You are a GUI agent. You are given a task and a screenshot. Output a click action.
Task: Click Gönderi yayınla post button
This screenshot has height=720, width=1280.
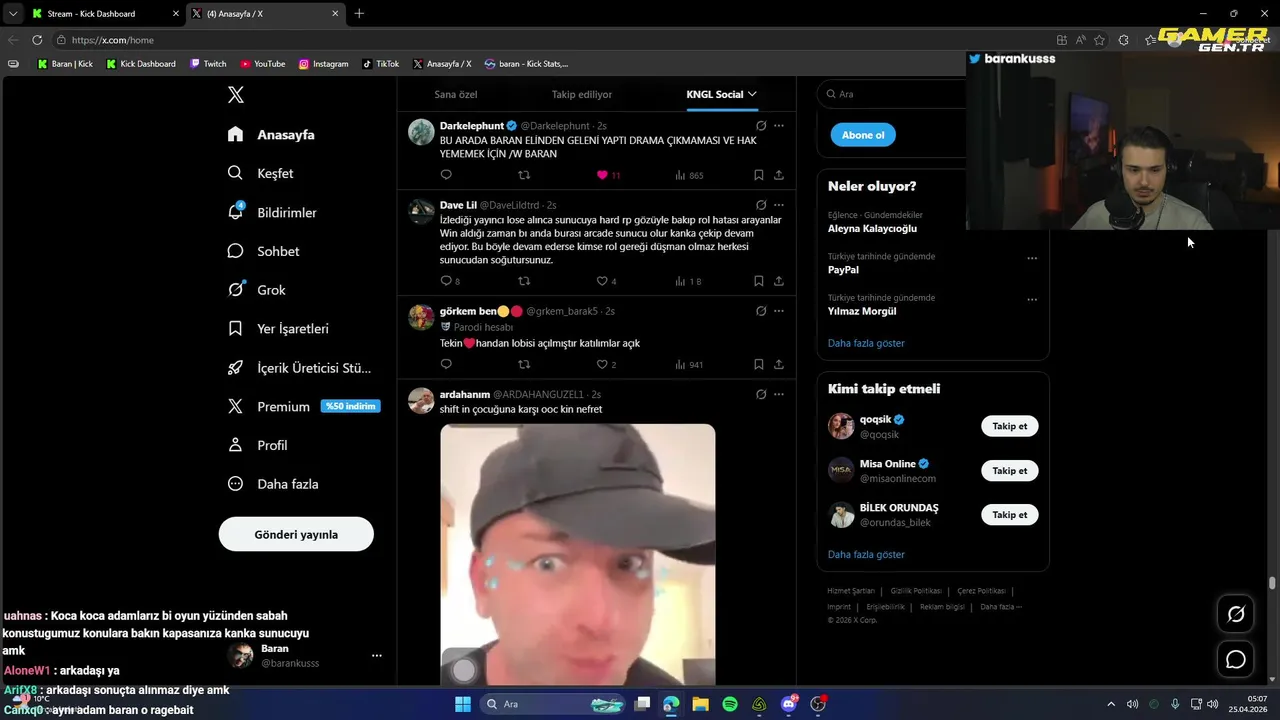coord(296,534)
